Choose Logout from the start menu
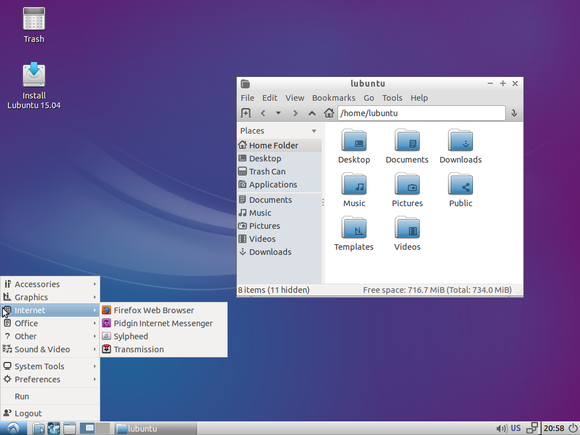 pos(50,414)
